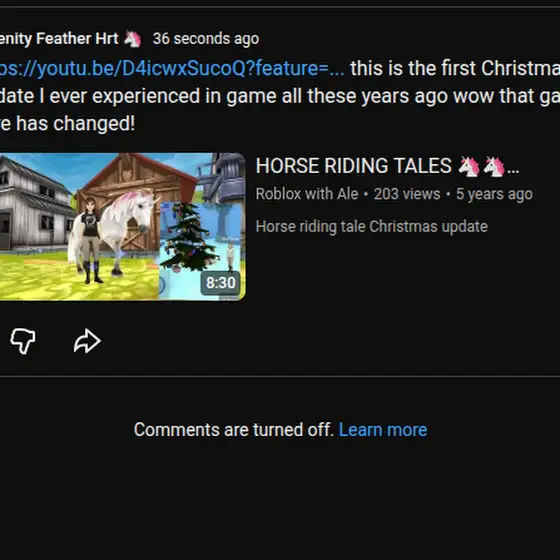Open the youtu.be/D4icwxSucoQ link
The width and height of the screenshot is (560, 560).
coord(172,68)
